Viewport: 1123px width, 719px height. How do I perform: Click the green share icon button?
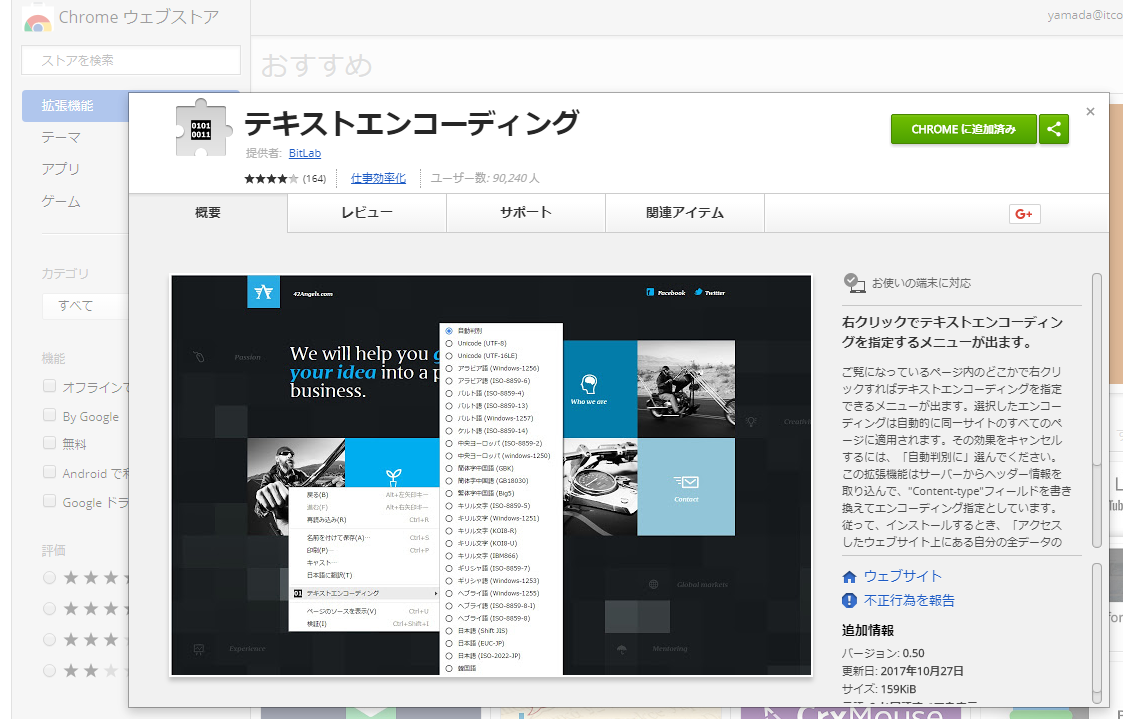click(1054, 129)
